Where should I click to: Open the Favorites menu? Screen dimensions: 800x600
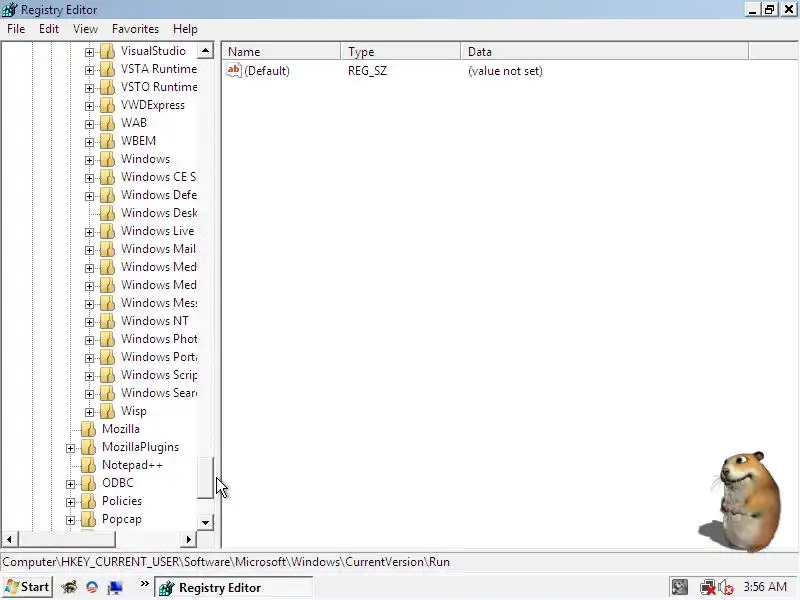tap(135, 29)
